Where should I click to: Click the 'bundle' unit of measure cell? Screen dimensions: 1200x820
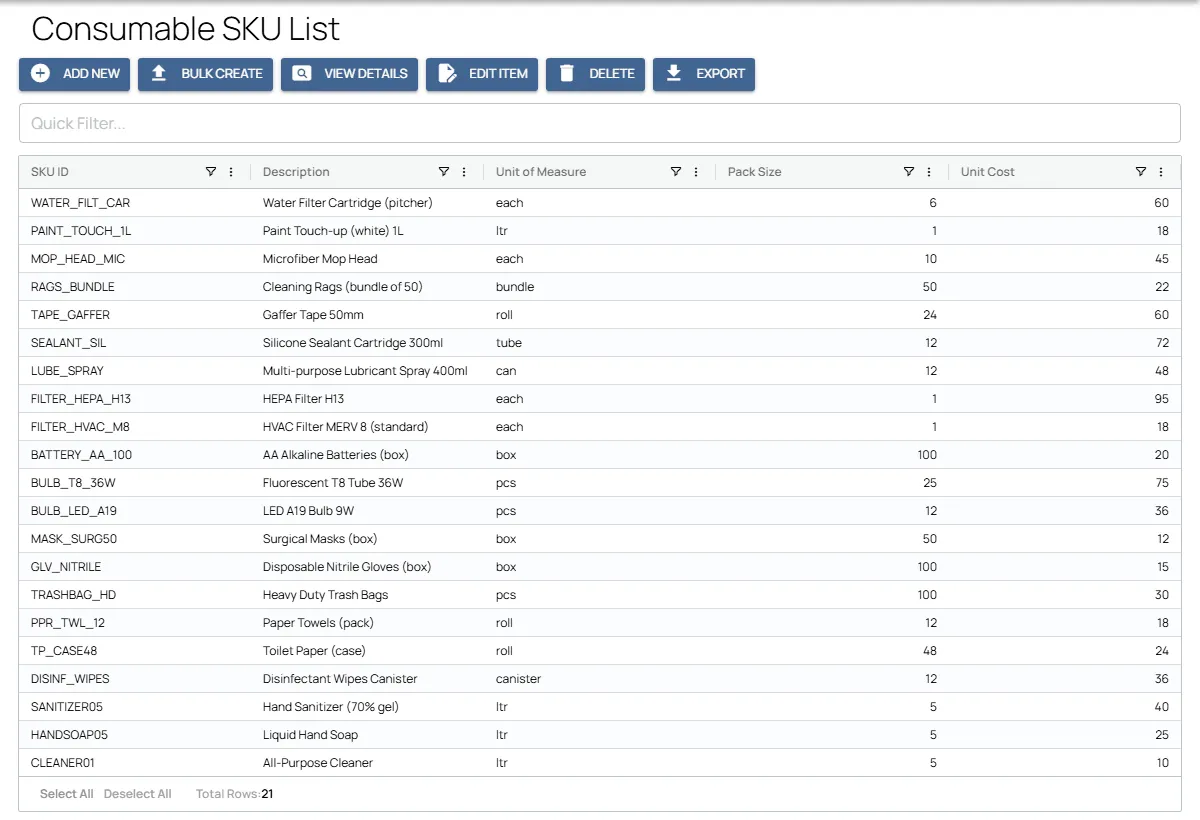600,287
